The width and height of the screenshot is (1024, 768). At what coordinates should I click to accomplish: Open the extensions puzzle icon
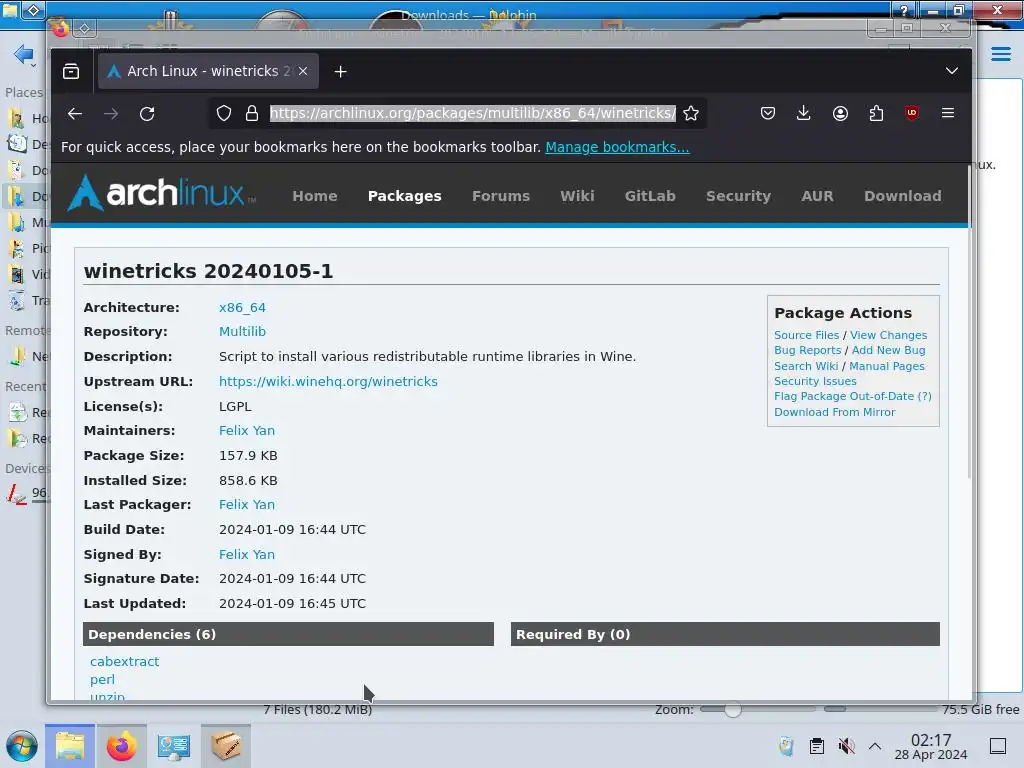tap(876, 113)
